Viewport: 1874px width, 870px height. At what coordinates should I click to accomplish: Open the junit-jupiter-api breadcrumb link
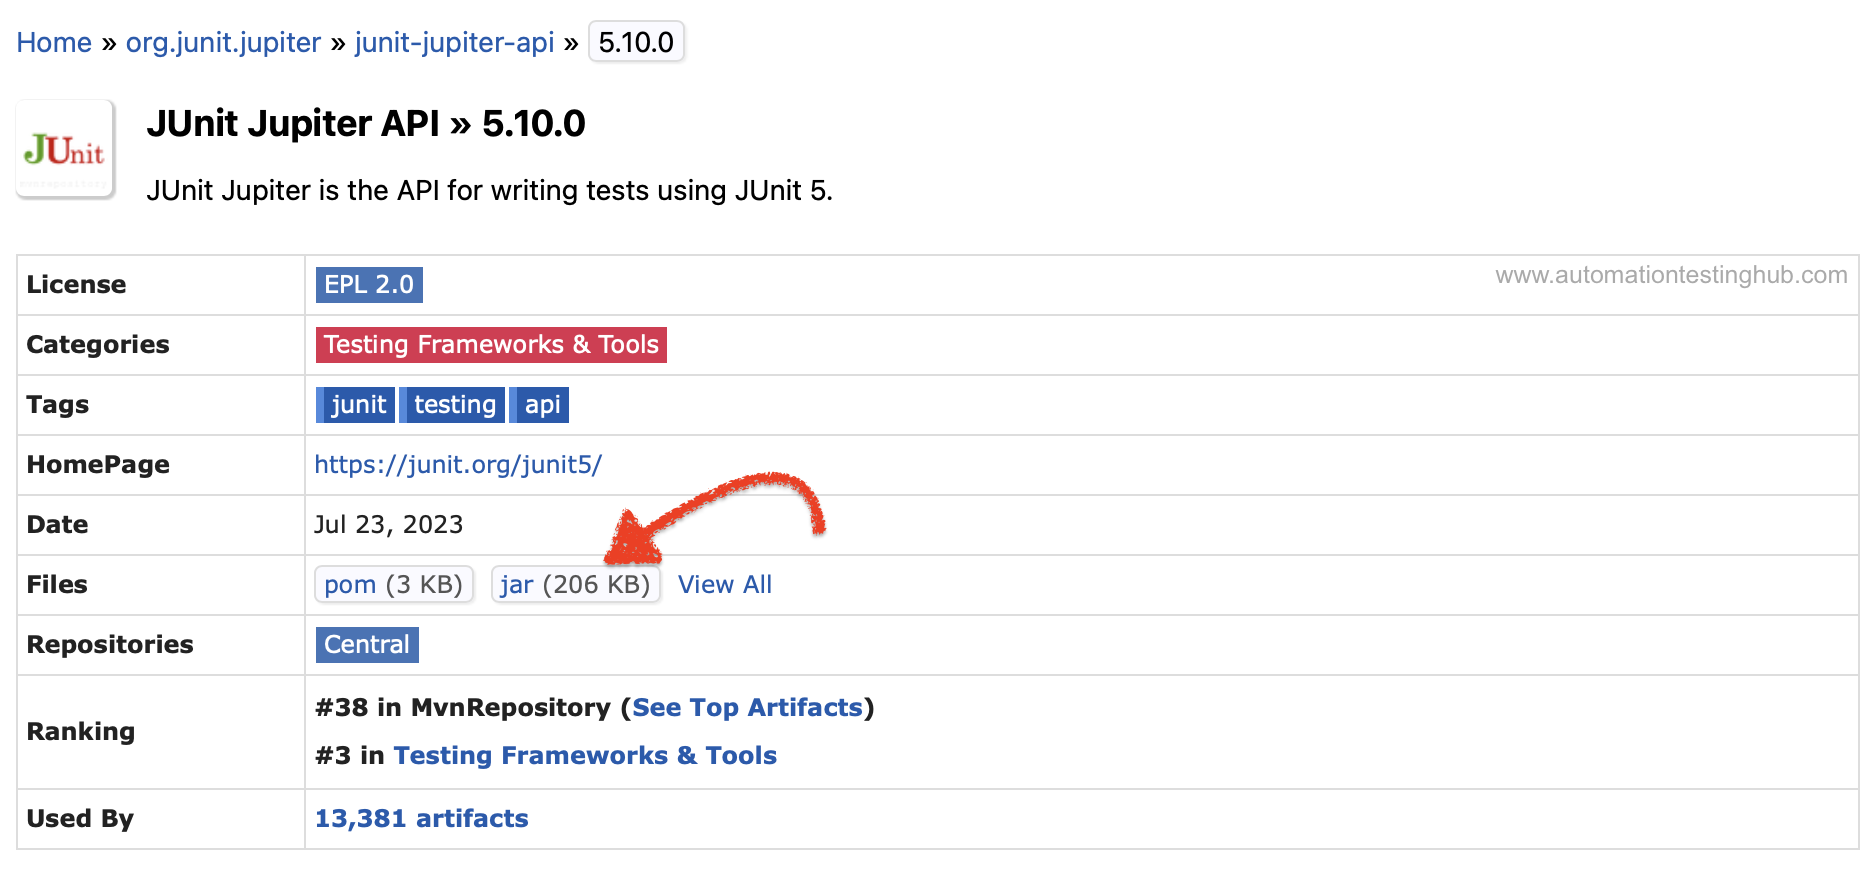pyautogui.click(x=454, y=42)
